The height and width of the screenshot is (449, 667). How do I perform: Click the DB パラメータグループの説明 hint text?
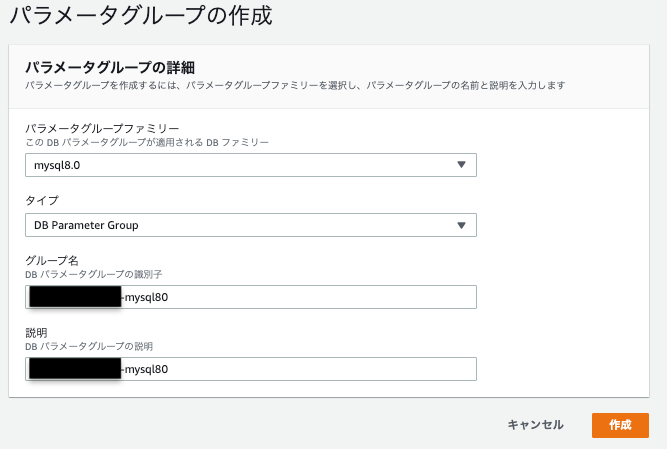pos(89,347)
